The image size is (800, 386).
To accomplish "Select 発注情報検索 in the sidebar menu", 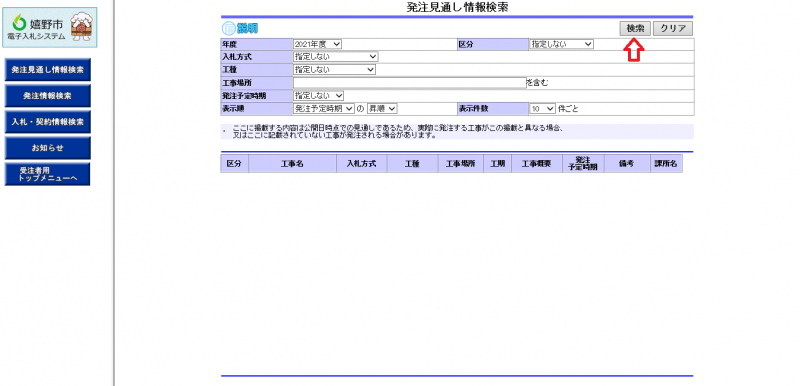I will (x=47, y=96).
